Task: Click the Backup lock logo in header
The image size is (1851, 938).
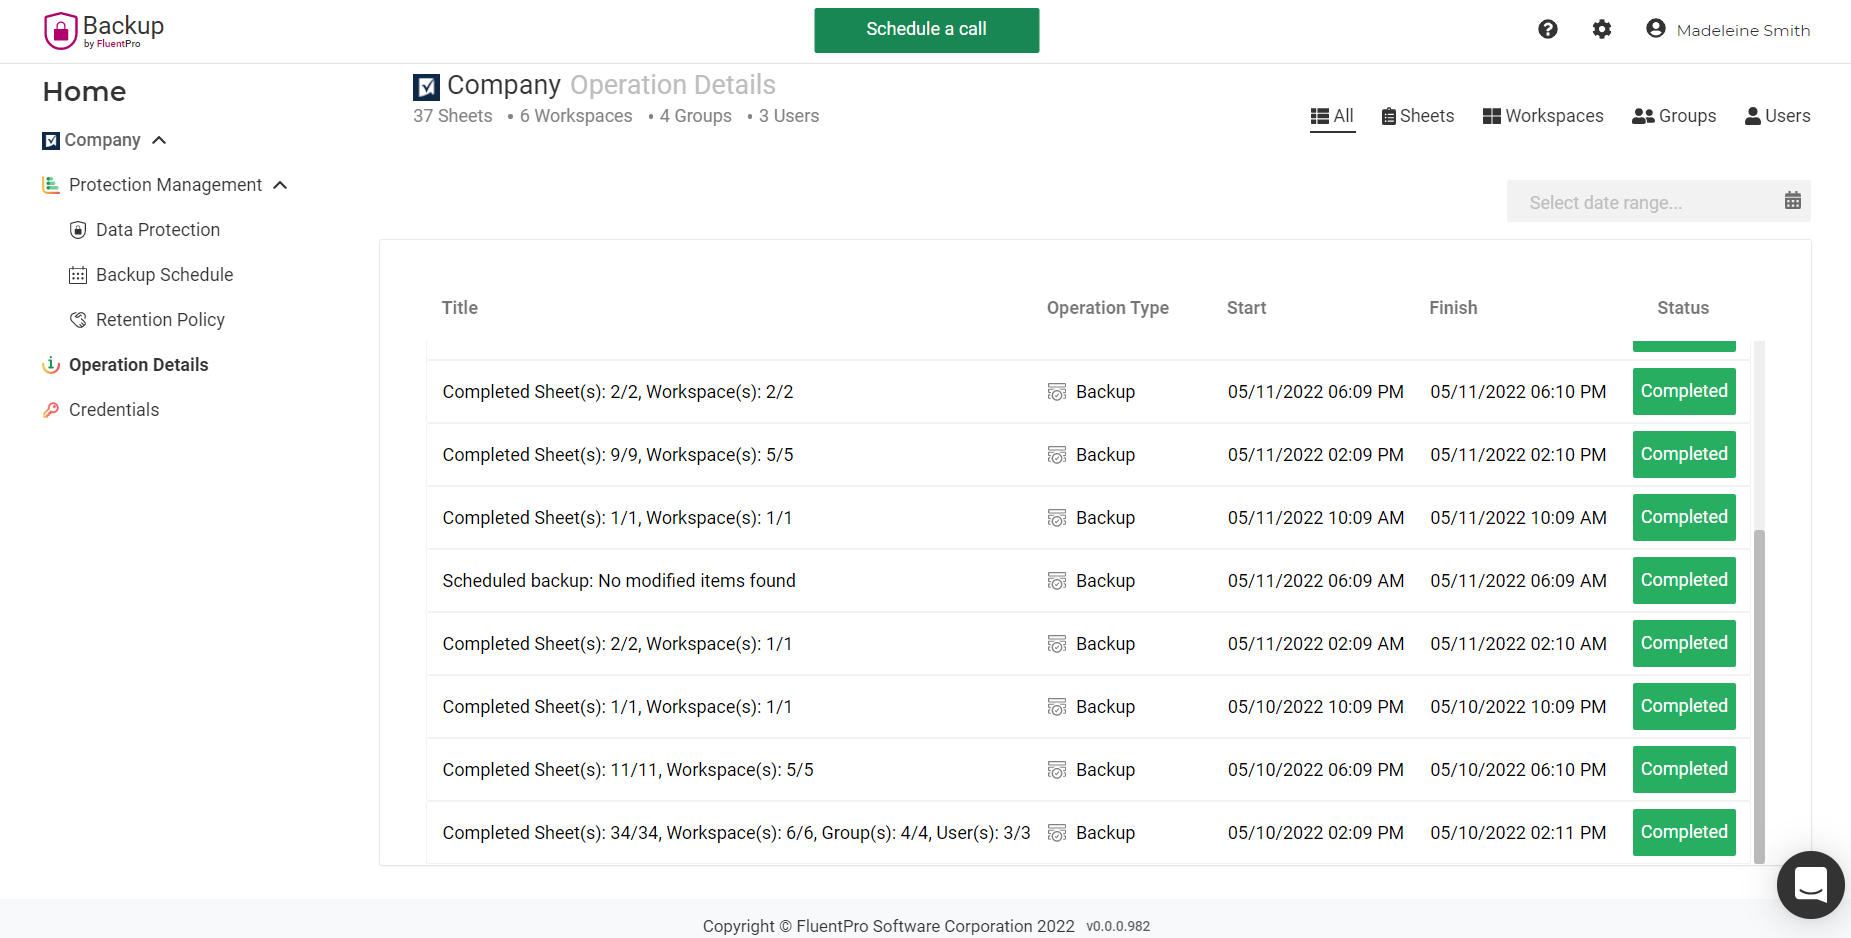Action: 60,30
